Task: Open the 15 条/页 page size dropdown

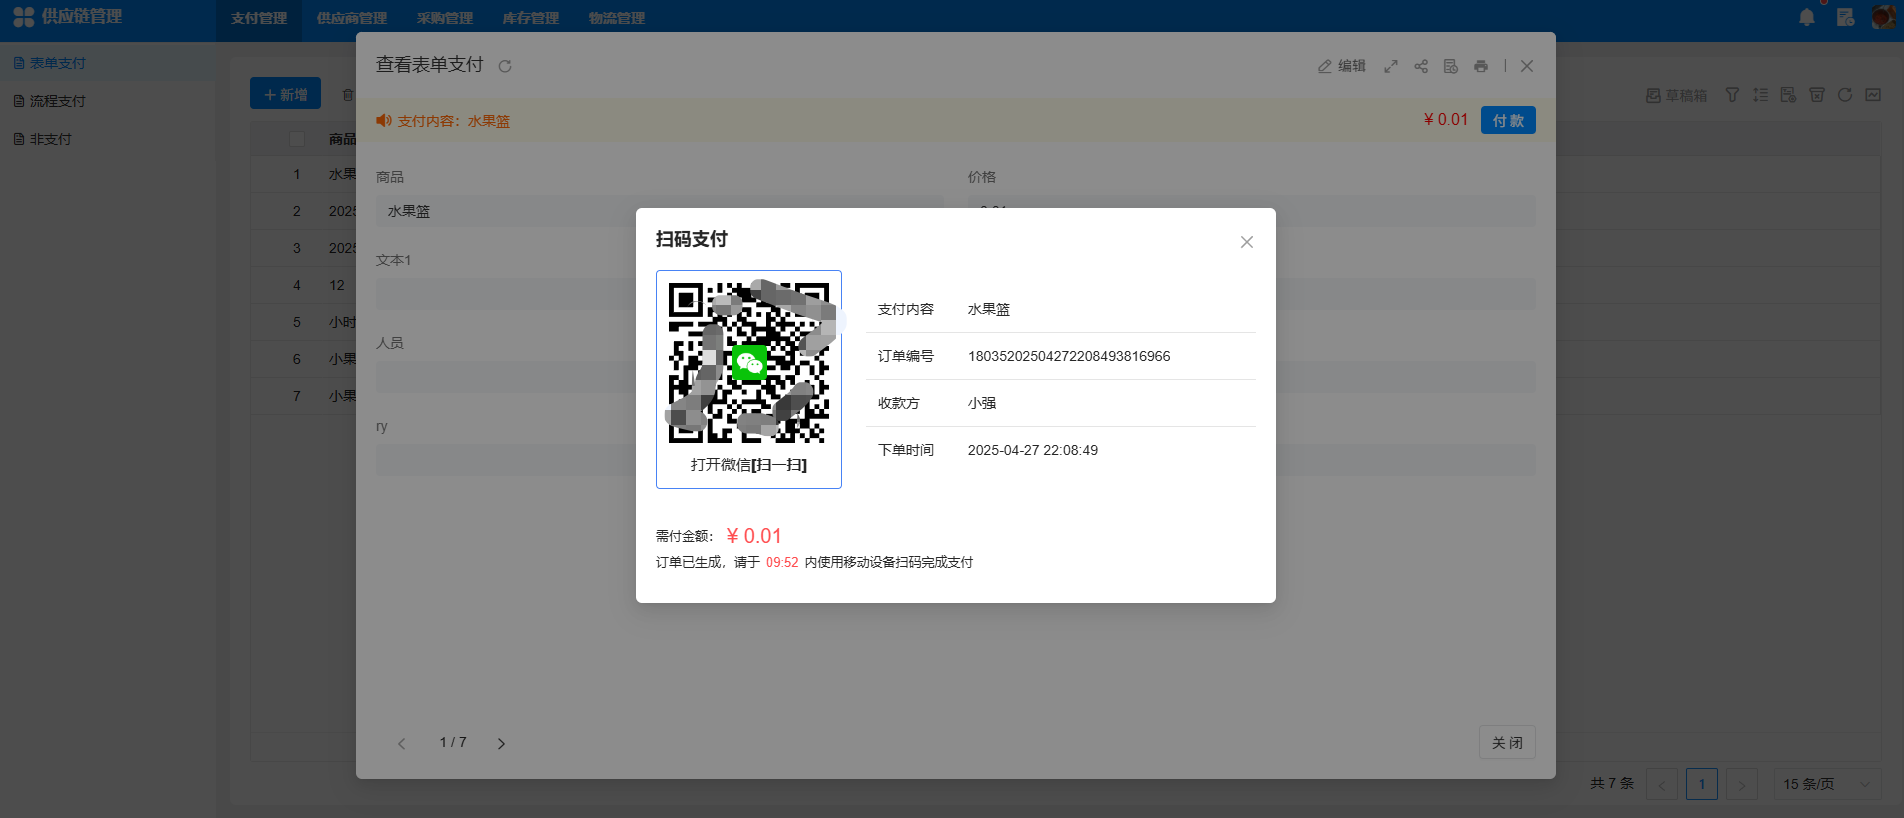Action: [x=1825, y=784]
